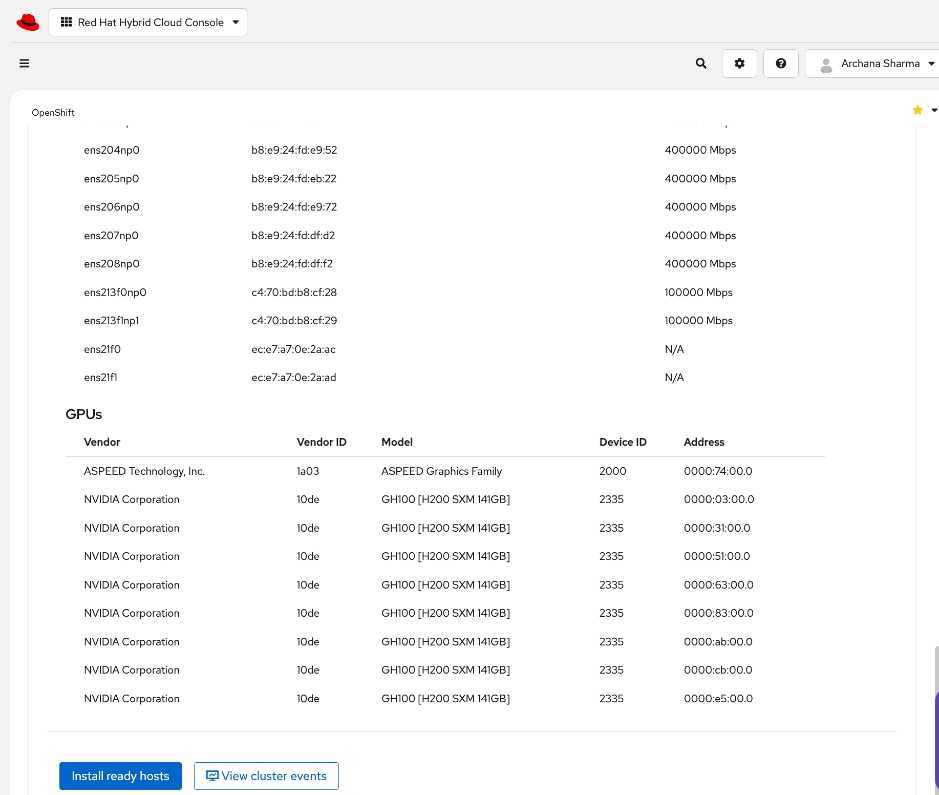Open the application grid icon

[66, 21]
